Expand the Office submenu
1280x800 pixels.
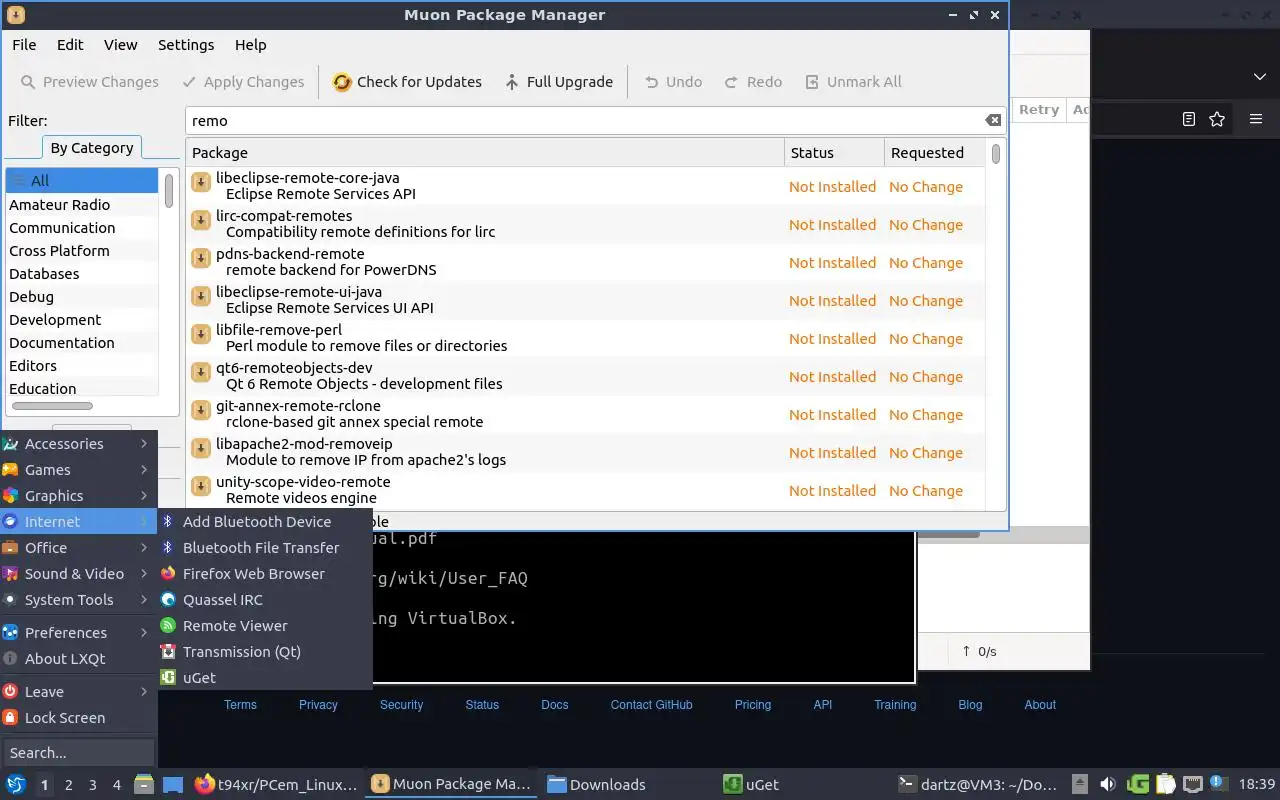pos(78,548)
